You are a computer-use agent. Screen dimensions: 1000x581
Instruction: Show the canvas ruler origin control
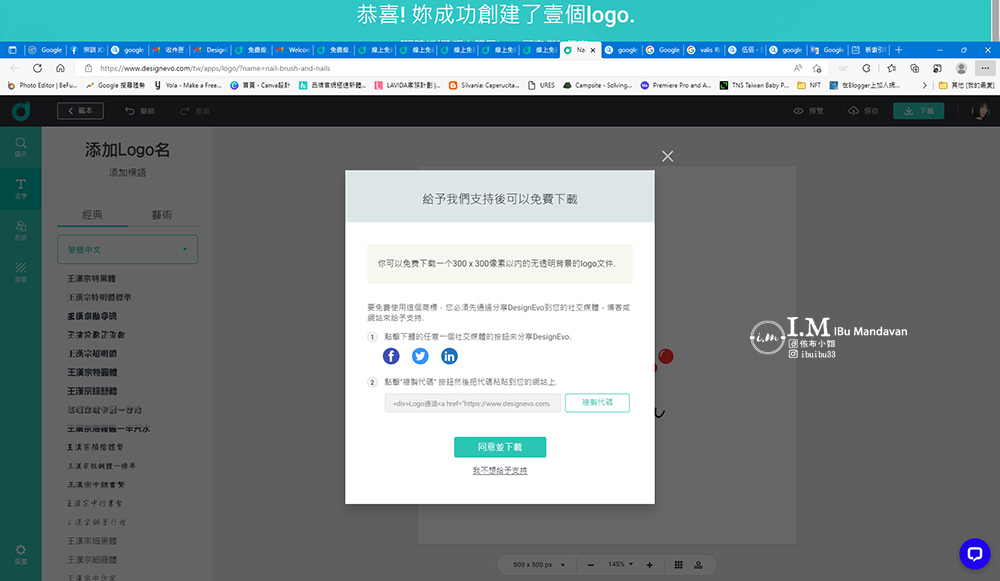698,564
